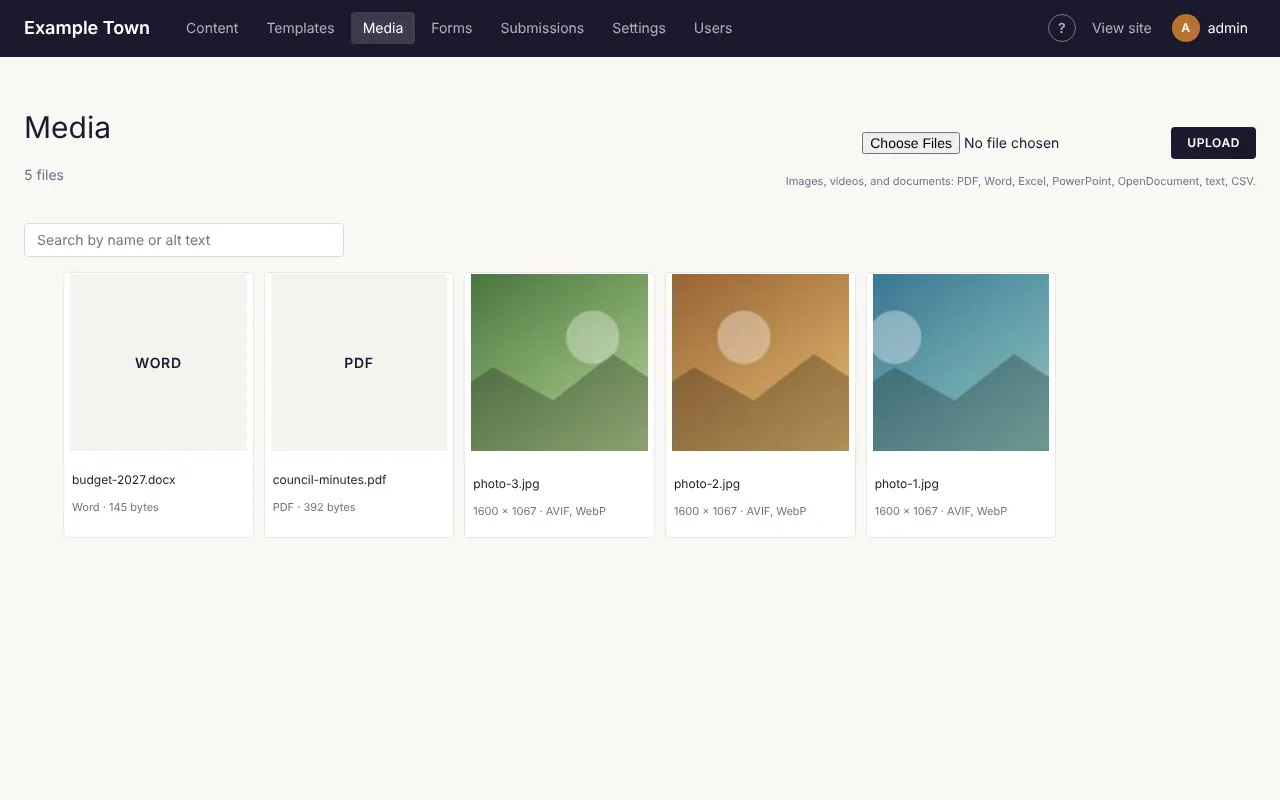Click the council-minutes.pdf file name

coord(330,480)
